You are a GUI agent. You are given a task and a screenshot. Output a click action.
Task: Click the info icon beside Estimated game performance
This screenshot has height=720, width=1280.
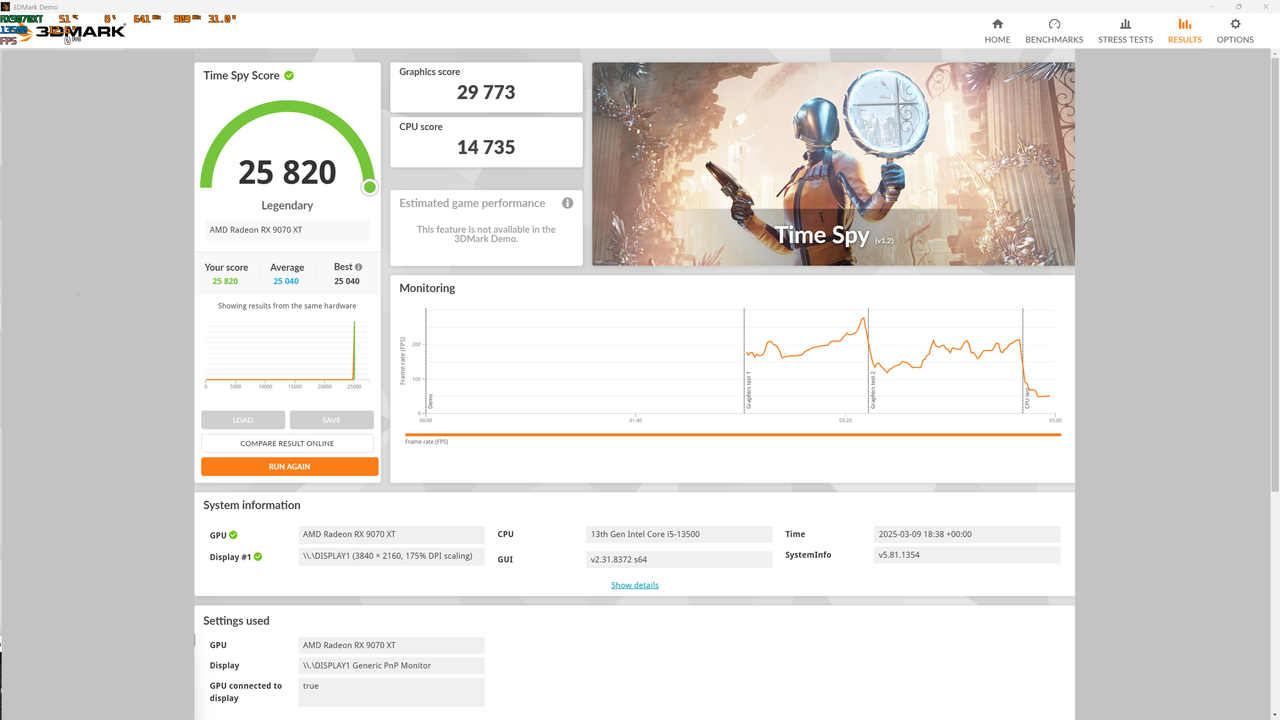[x=567, y=203]
